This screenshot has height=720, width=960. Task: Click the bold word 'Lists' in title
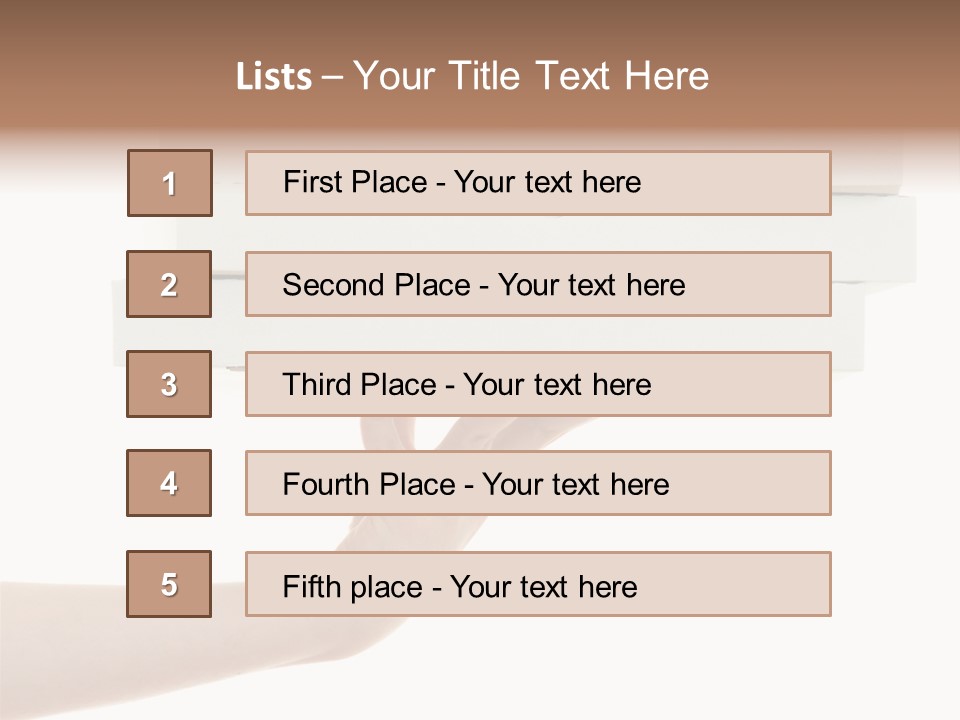(x=274, y=77)
